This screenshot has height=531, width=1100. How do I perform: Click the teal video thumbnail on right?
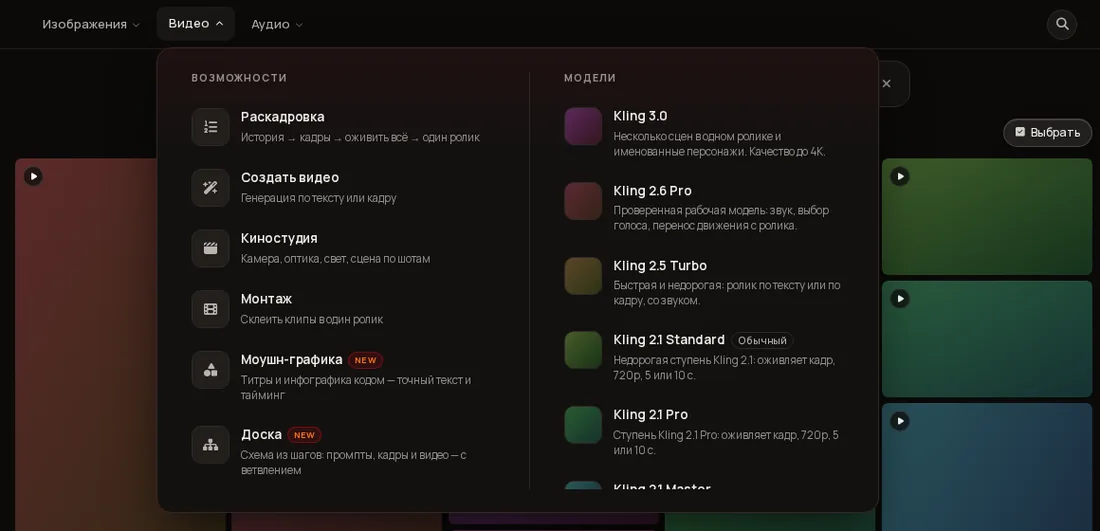(x=986, y=339)
